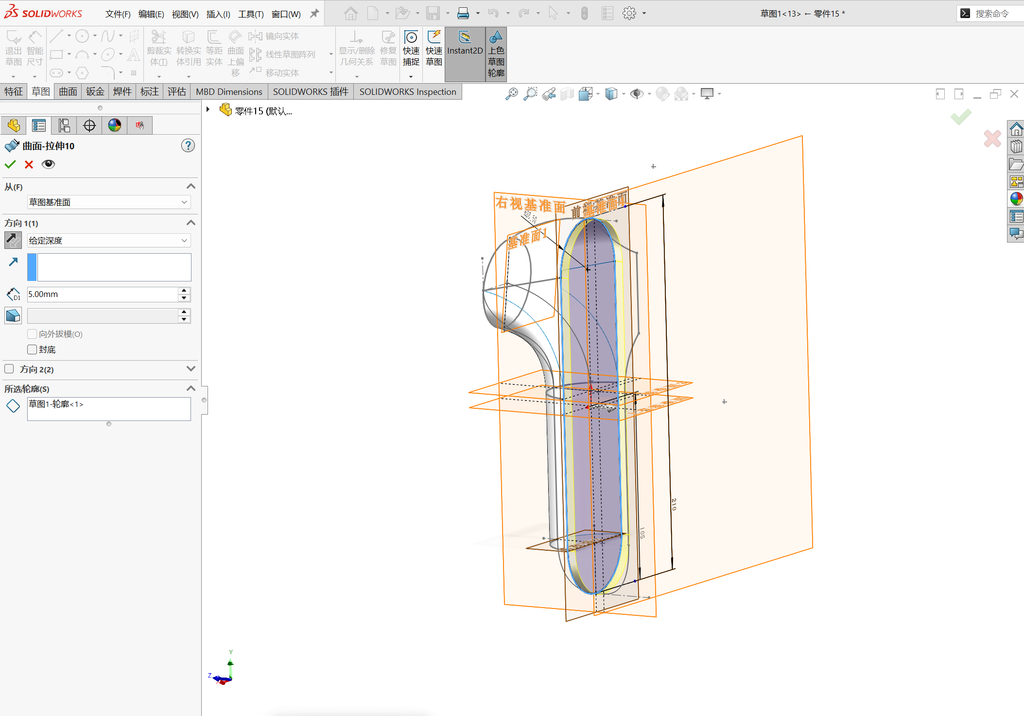Select 草图1-轮廓<1> in selected contours
Viewport: 1024px width, 716px height.
coord(56,404)
